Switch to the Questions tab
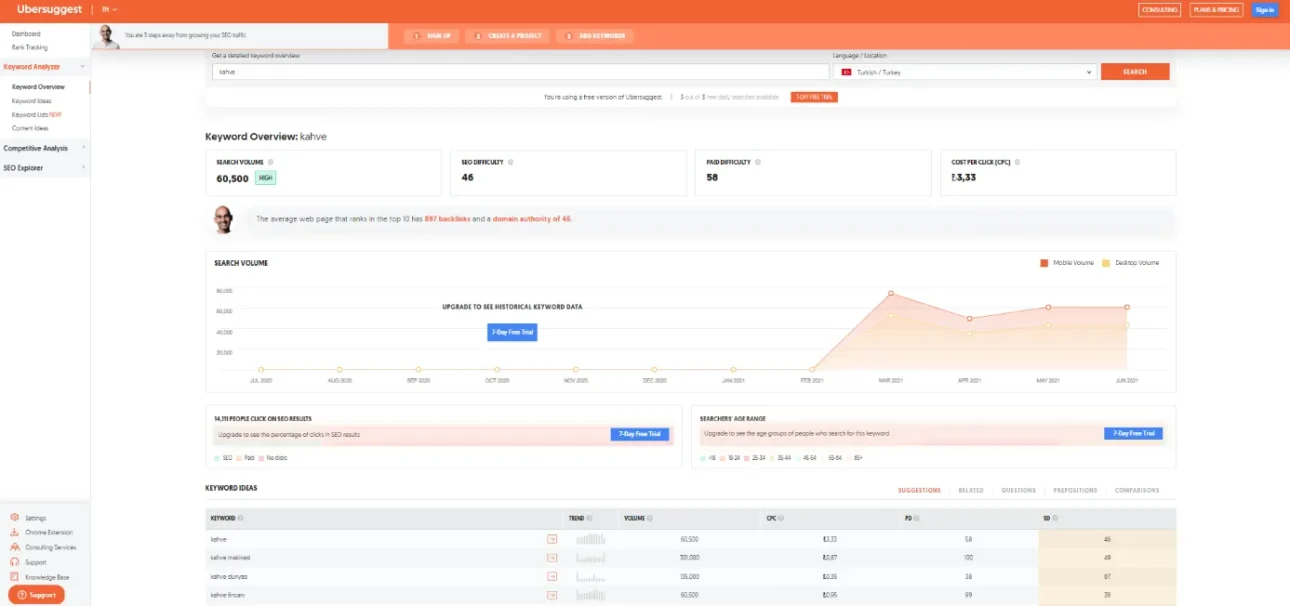The width and height of the screenshot is (1290, 606). click(x=1018, y=490)
